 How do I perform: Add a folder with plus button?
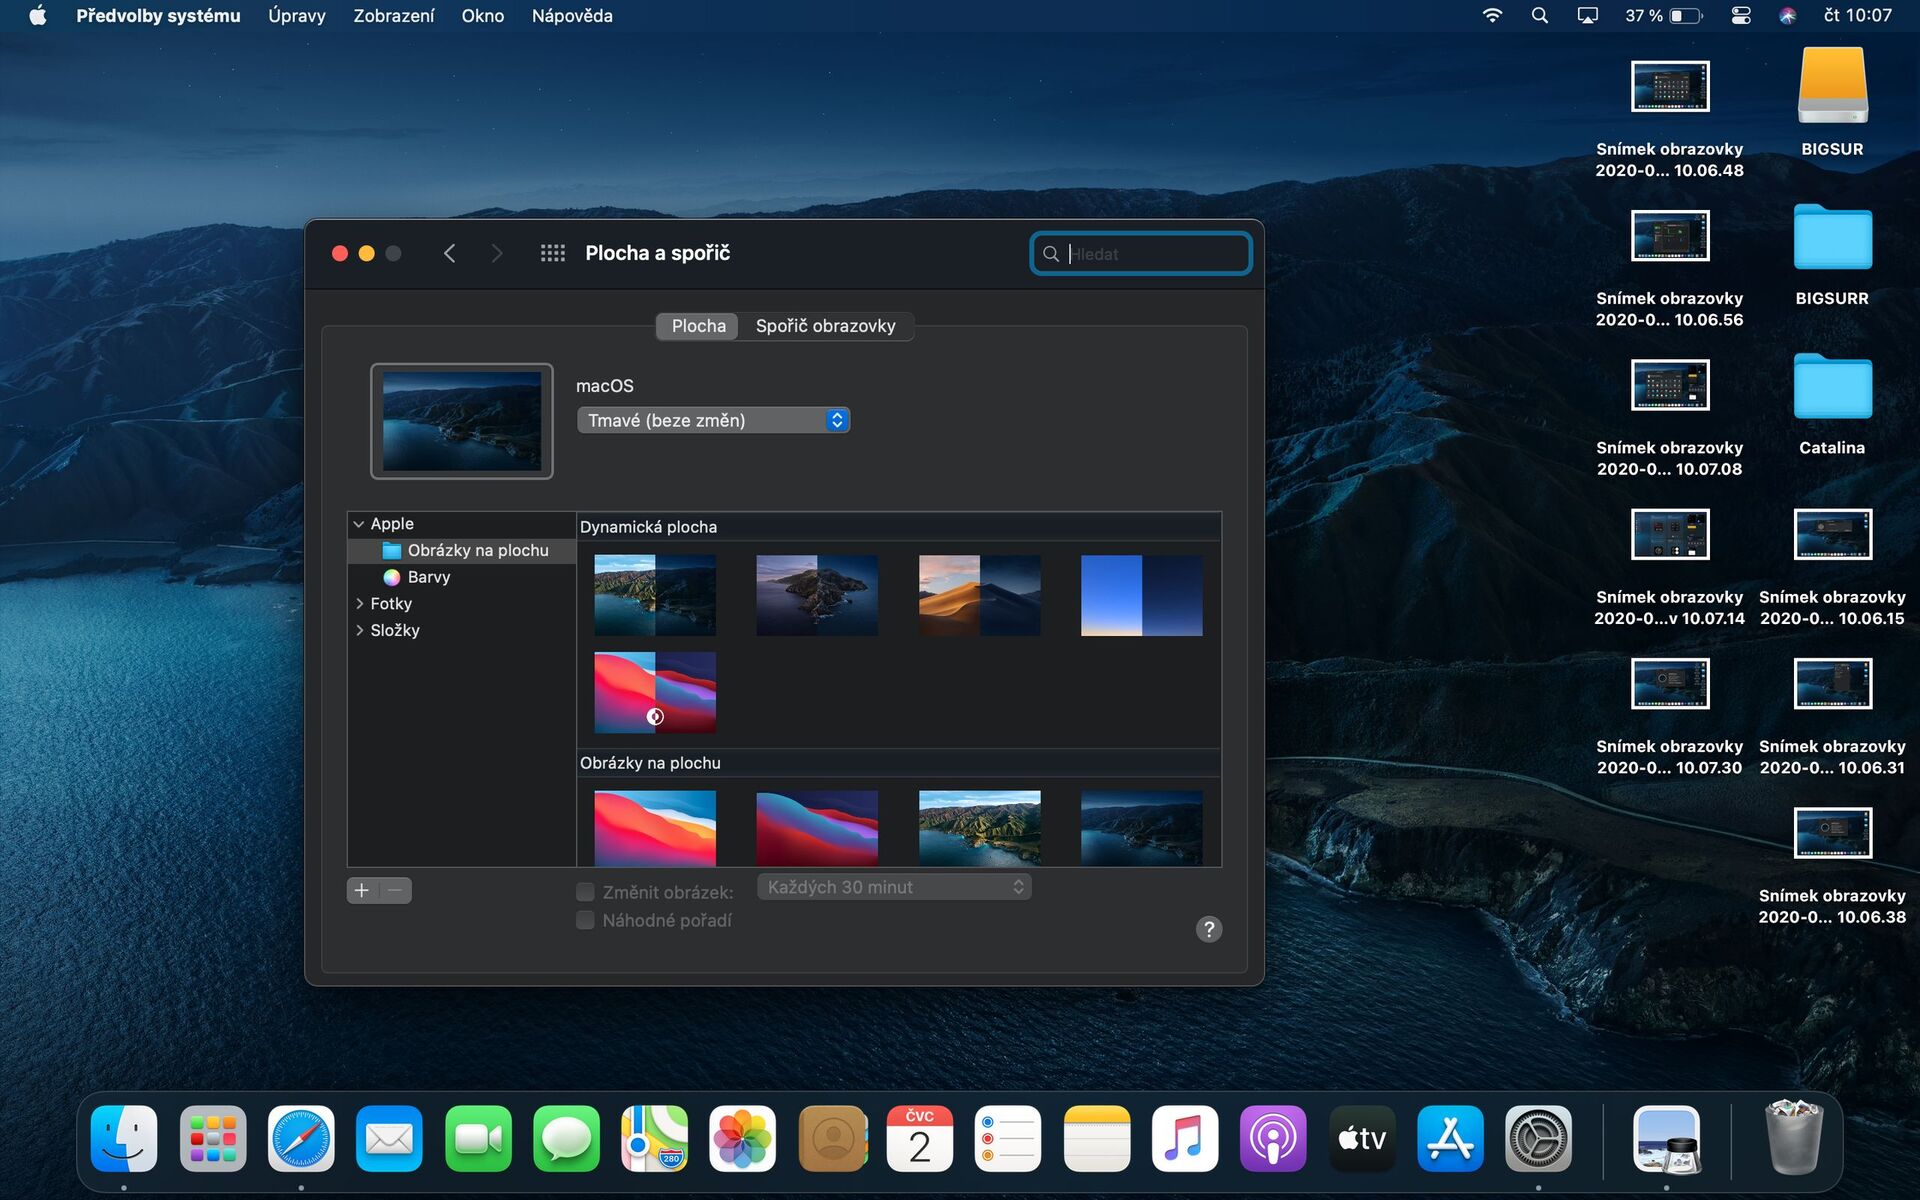(x=362, y=890)
